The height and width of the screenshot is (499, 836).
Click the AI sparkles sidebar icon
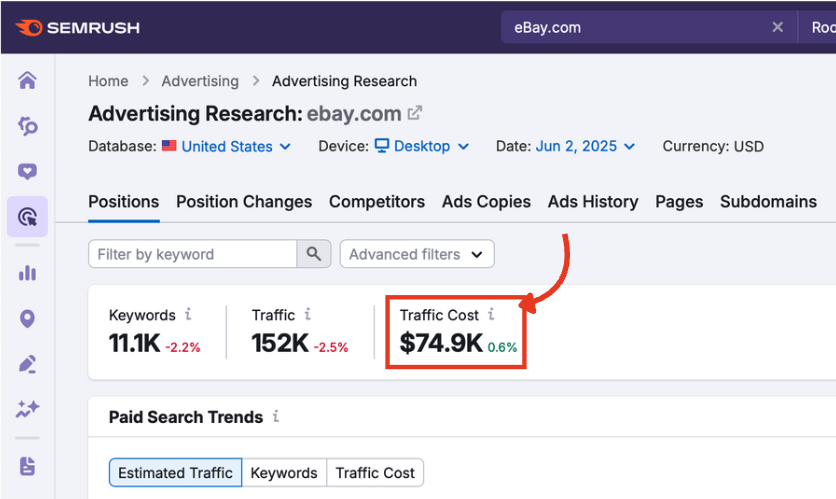coord(27,410)
